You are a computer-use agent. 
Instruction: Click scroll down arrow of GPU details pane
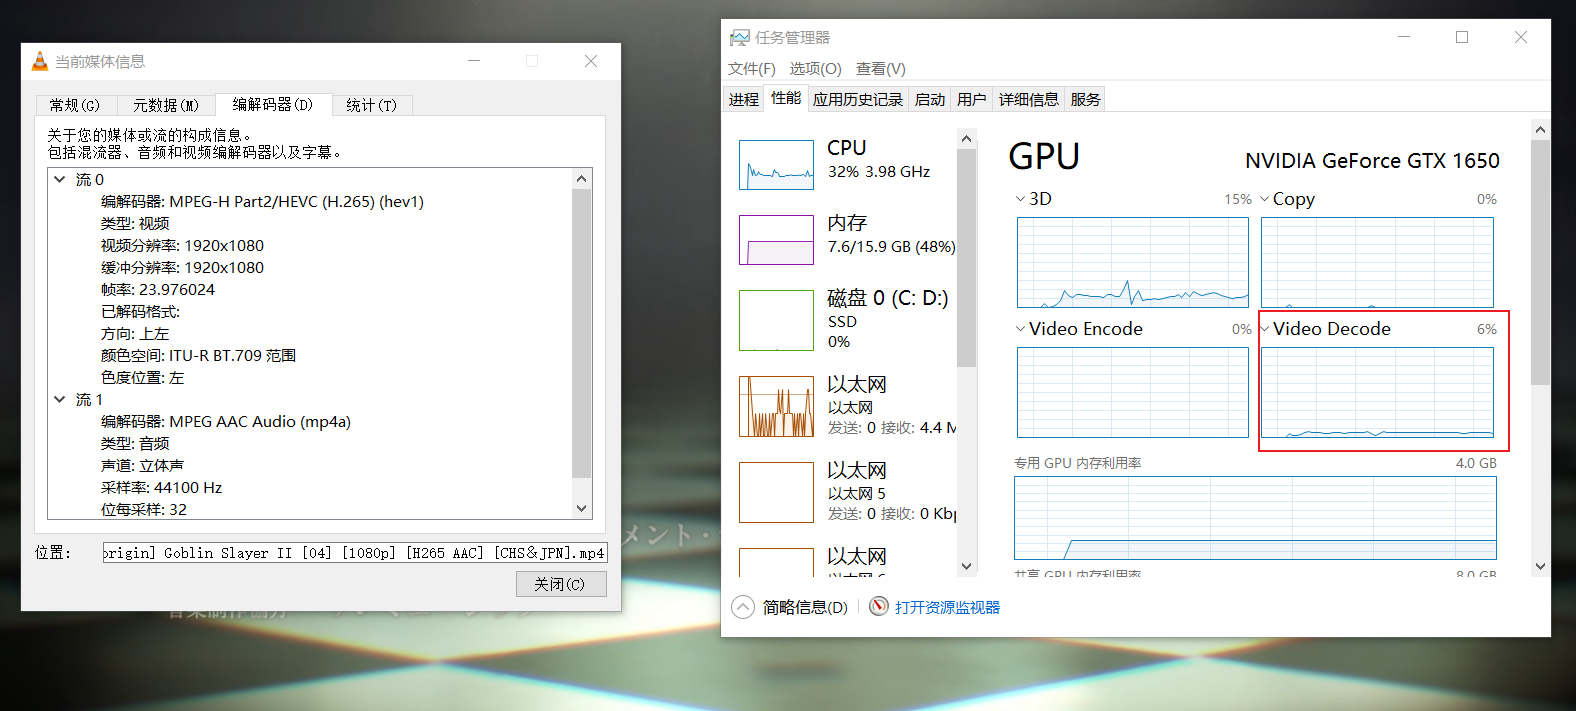coord(1540,566)
